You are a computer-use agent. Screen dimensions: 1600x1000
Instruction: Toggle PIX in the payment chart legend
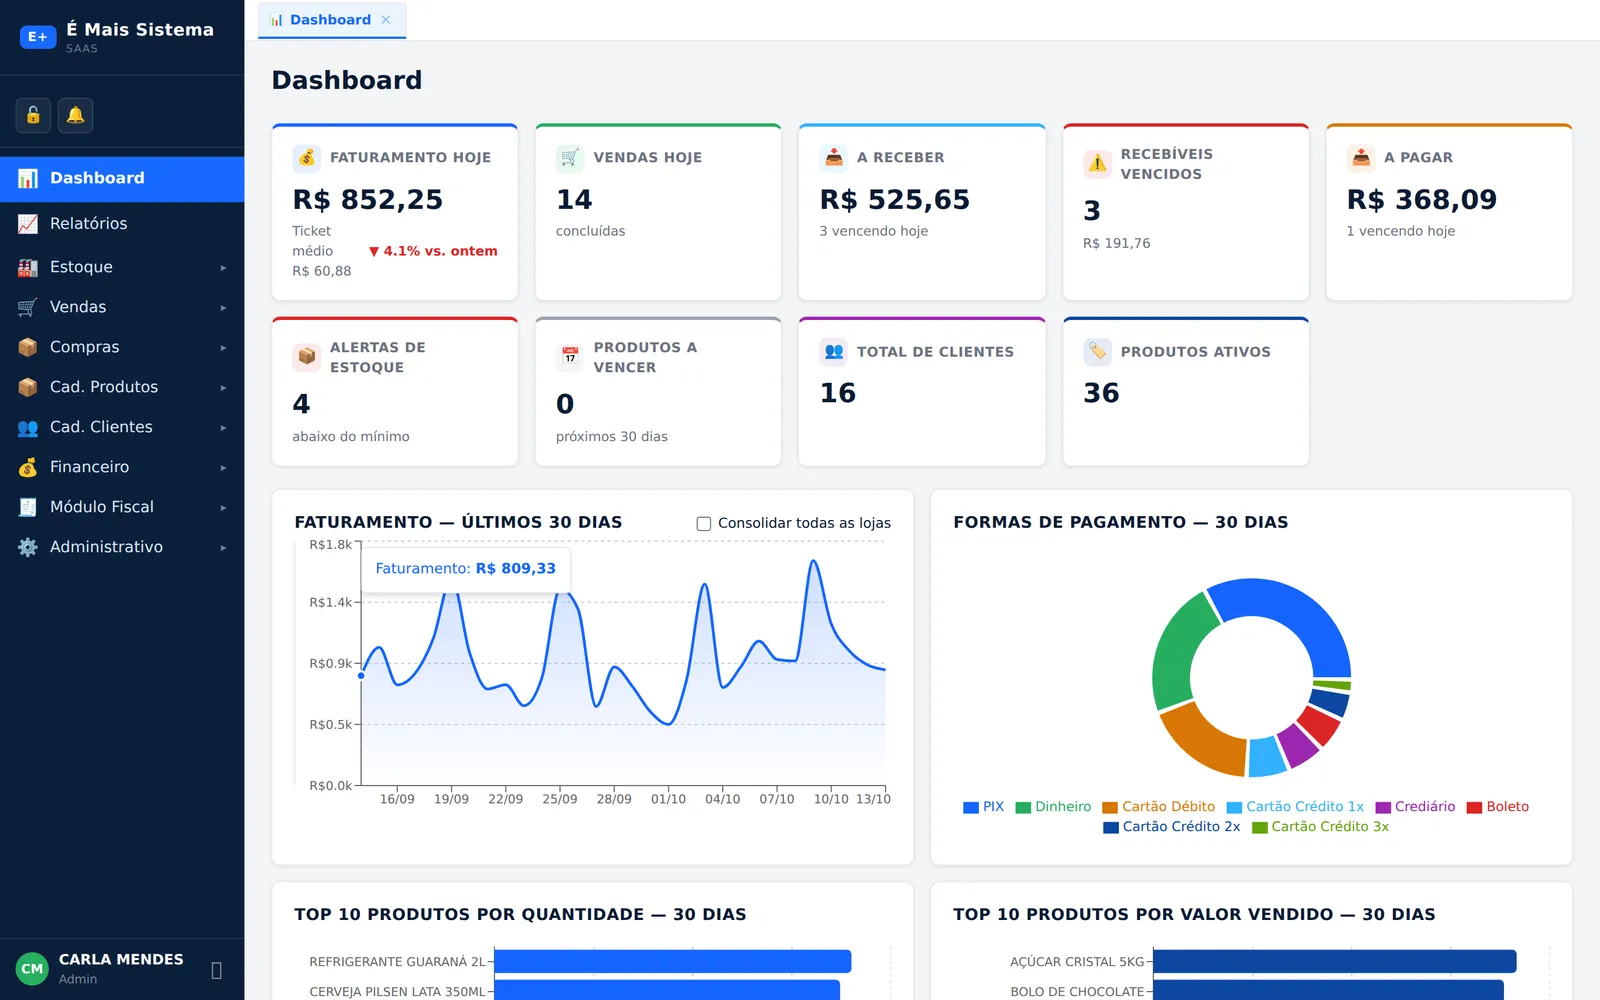point(984,807)
